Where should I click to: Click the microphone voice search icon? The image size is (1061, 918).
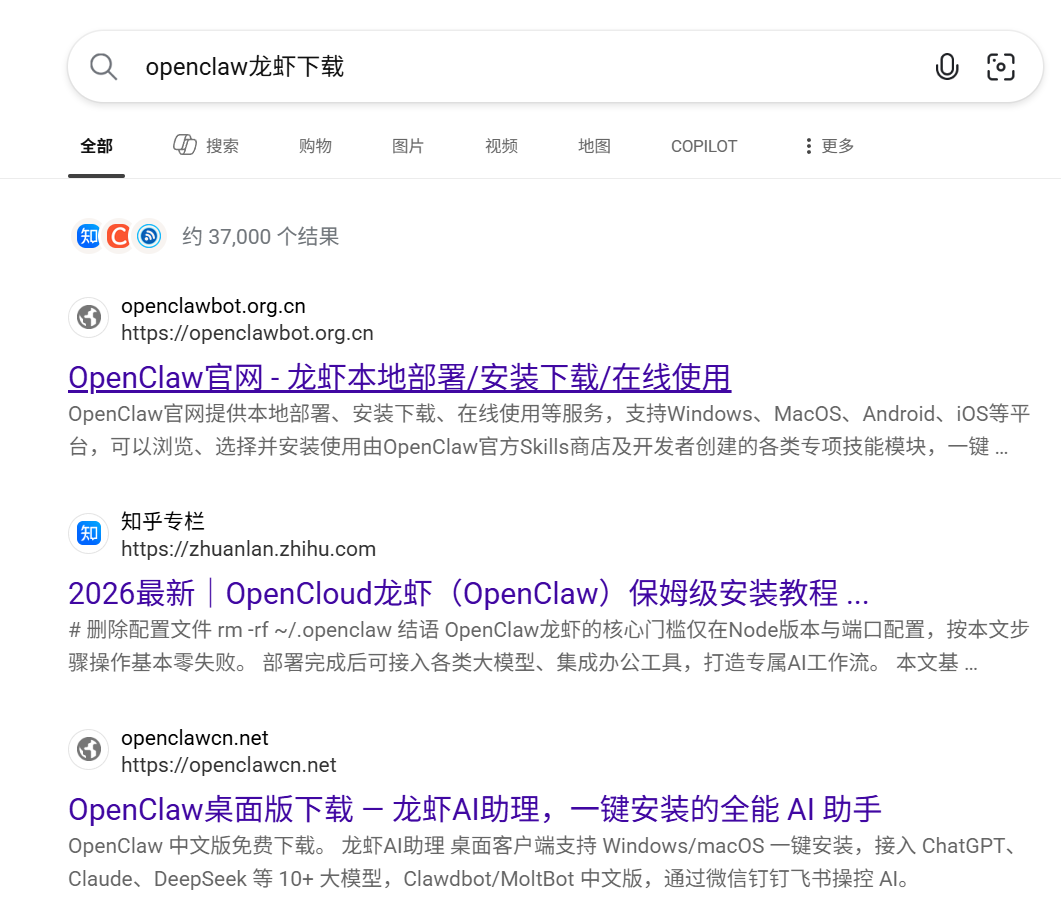(x=947, y=67)
